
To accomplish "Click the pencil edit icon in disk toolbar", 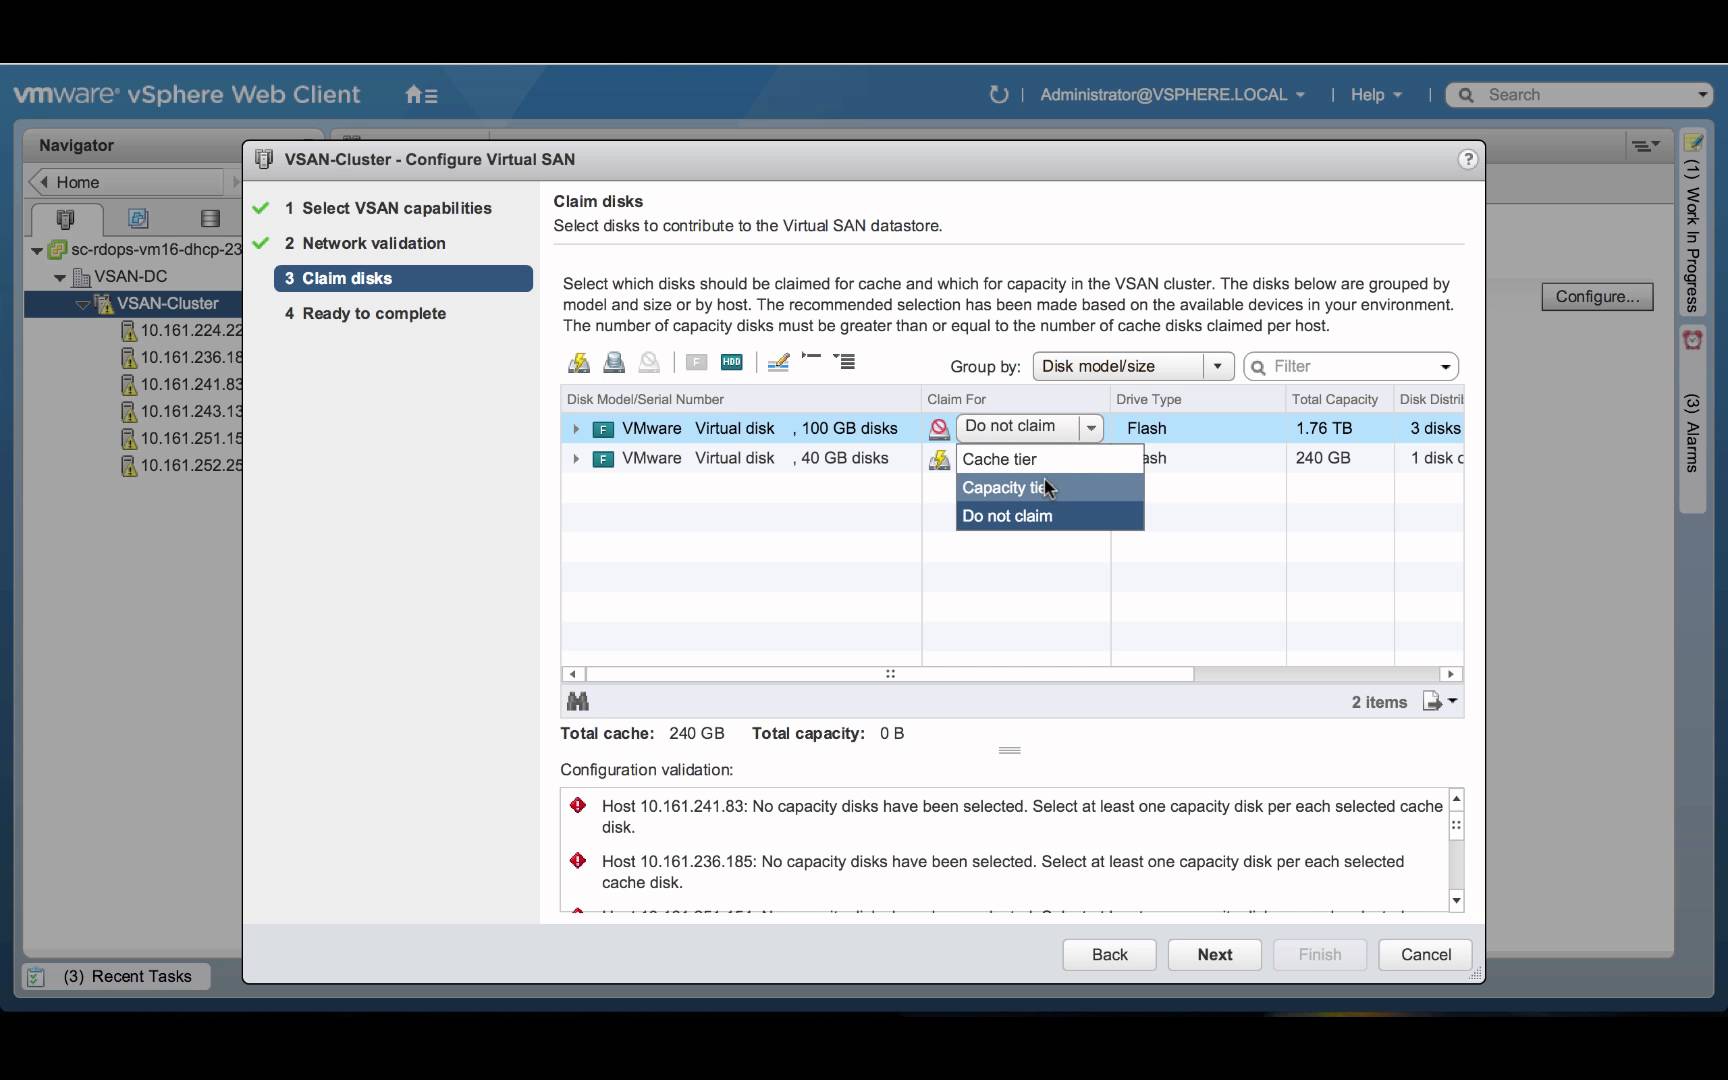I will 778,363.
